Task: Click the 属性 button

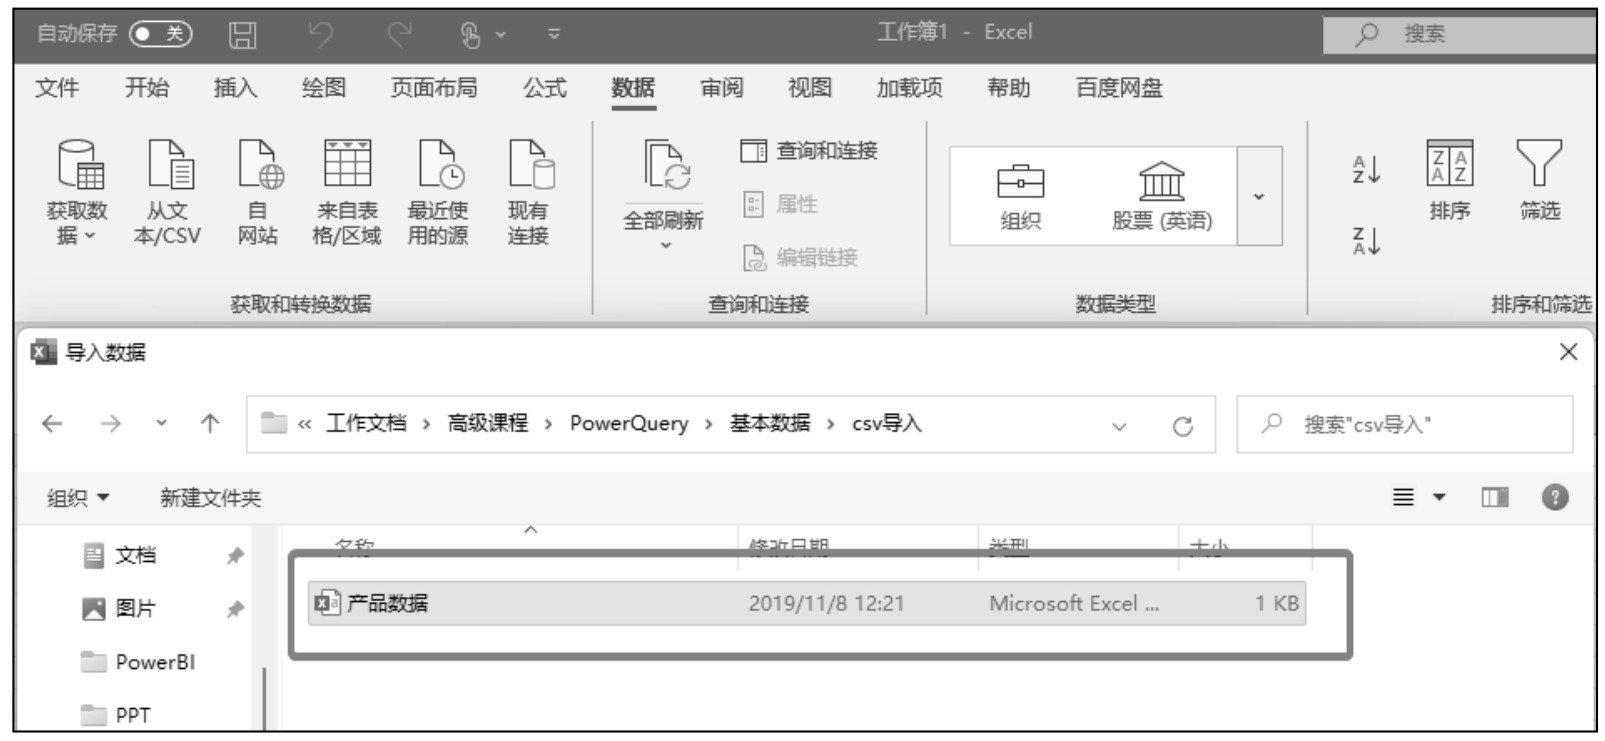Action: [781, 204]
